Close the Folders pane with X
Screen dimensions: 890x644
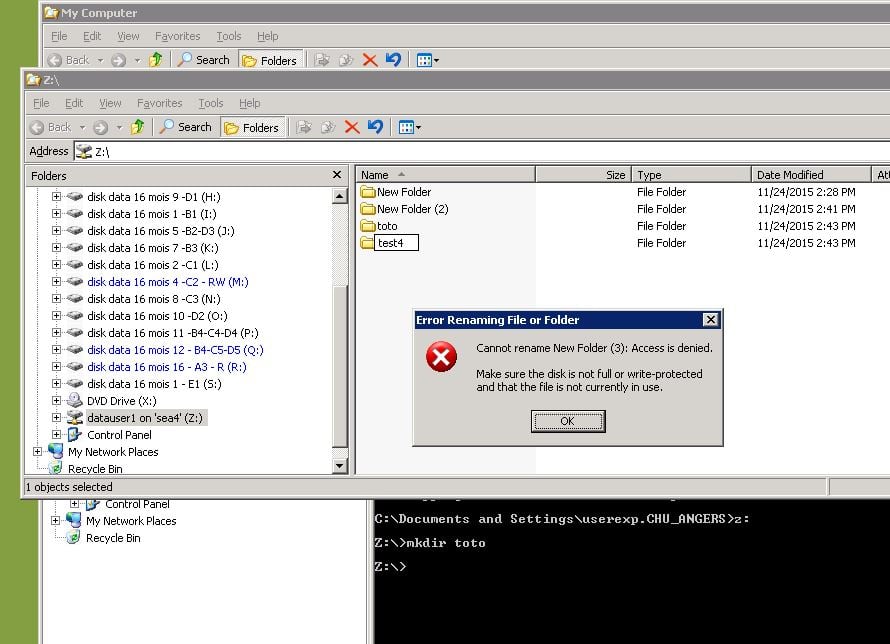click(x=337, y=175)
